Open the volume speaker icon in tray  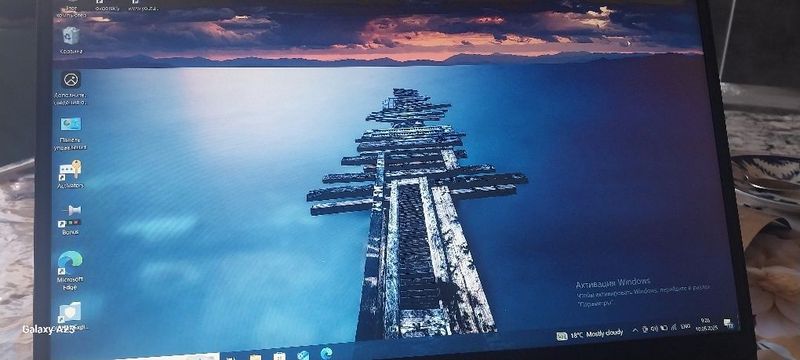(655, 329)
